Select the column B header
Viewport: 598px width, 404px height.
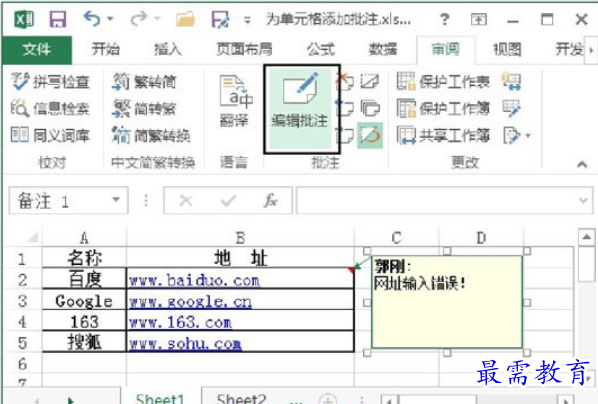pyautogui.click(x=240, y=238)
